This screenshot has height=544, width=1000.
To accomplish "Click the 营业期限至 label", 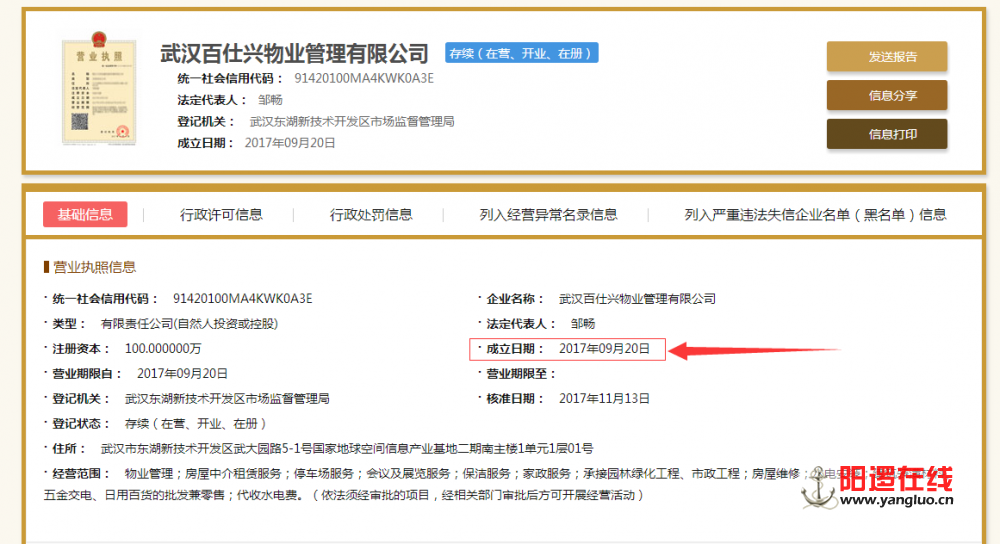I will click(520, 374).
